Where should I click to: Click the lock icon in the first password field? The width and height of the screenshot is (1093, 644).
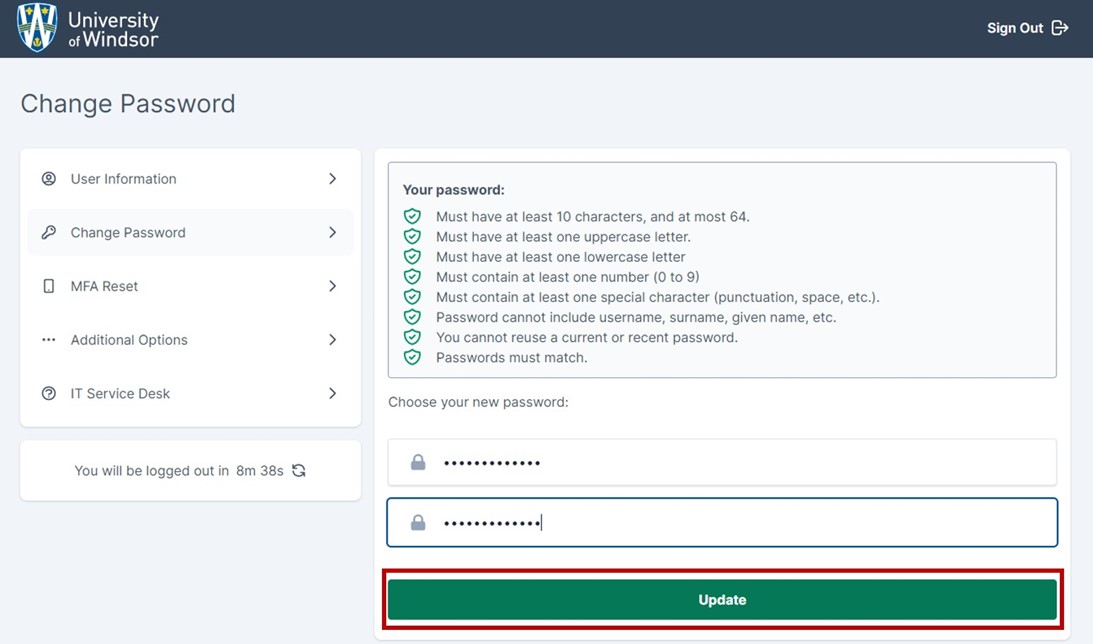(x=418, y=462)
